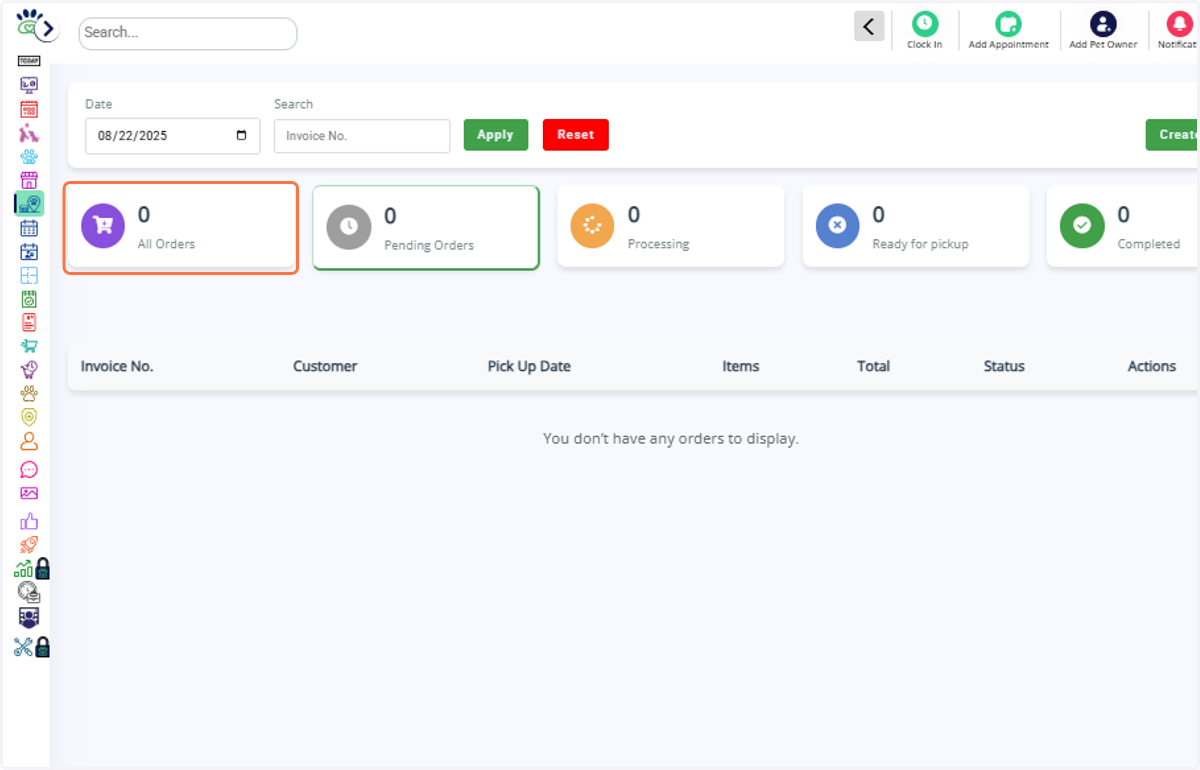Click the Status column header
The height and width of the screenshot is (770, 1200).
coord(1004,366)
